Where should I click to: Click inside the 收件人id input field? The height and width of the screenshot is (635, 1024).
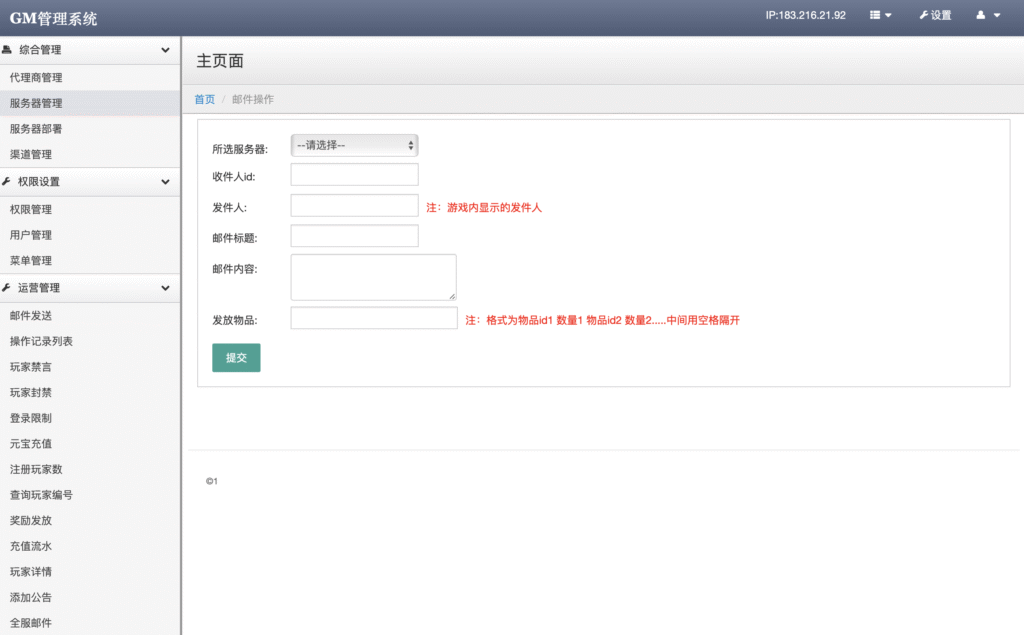click(x=353, y=174)
